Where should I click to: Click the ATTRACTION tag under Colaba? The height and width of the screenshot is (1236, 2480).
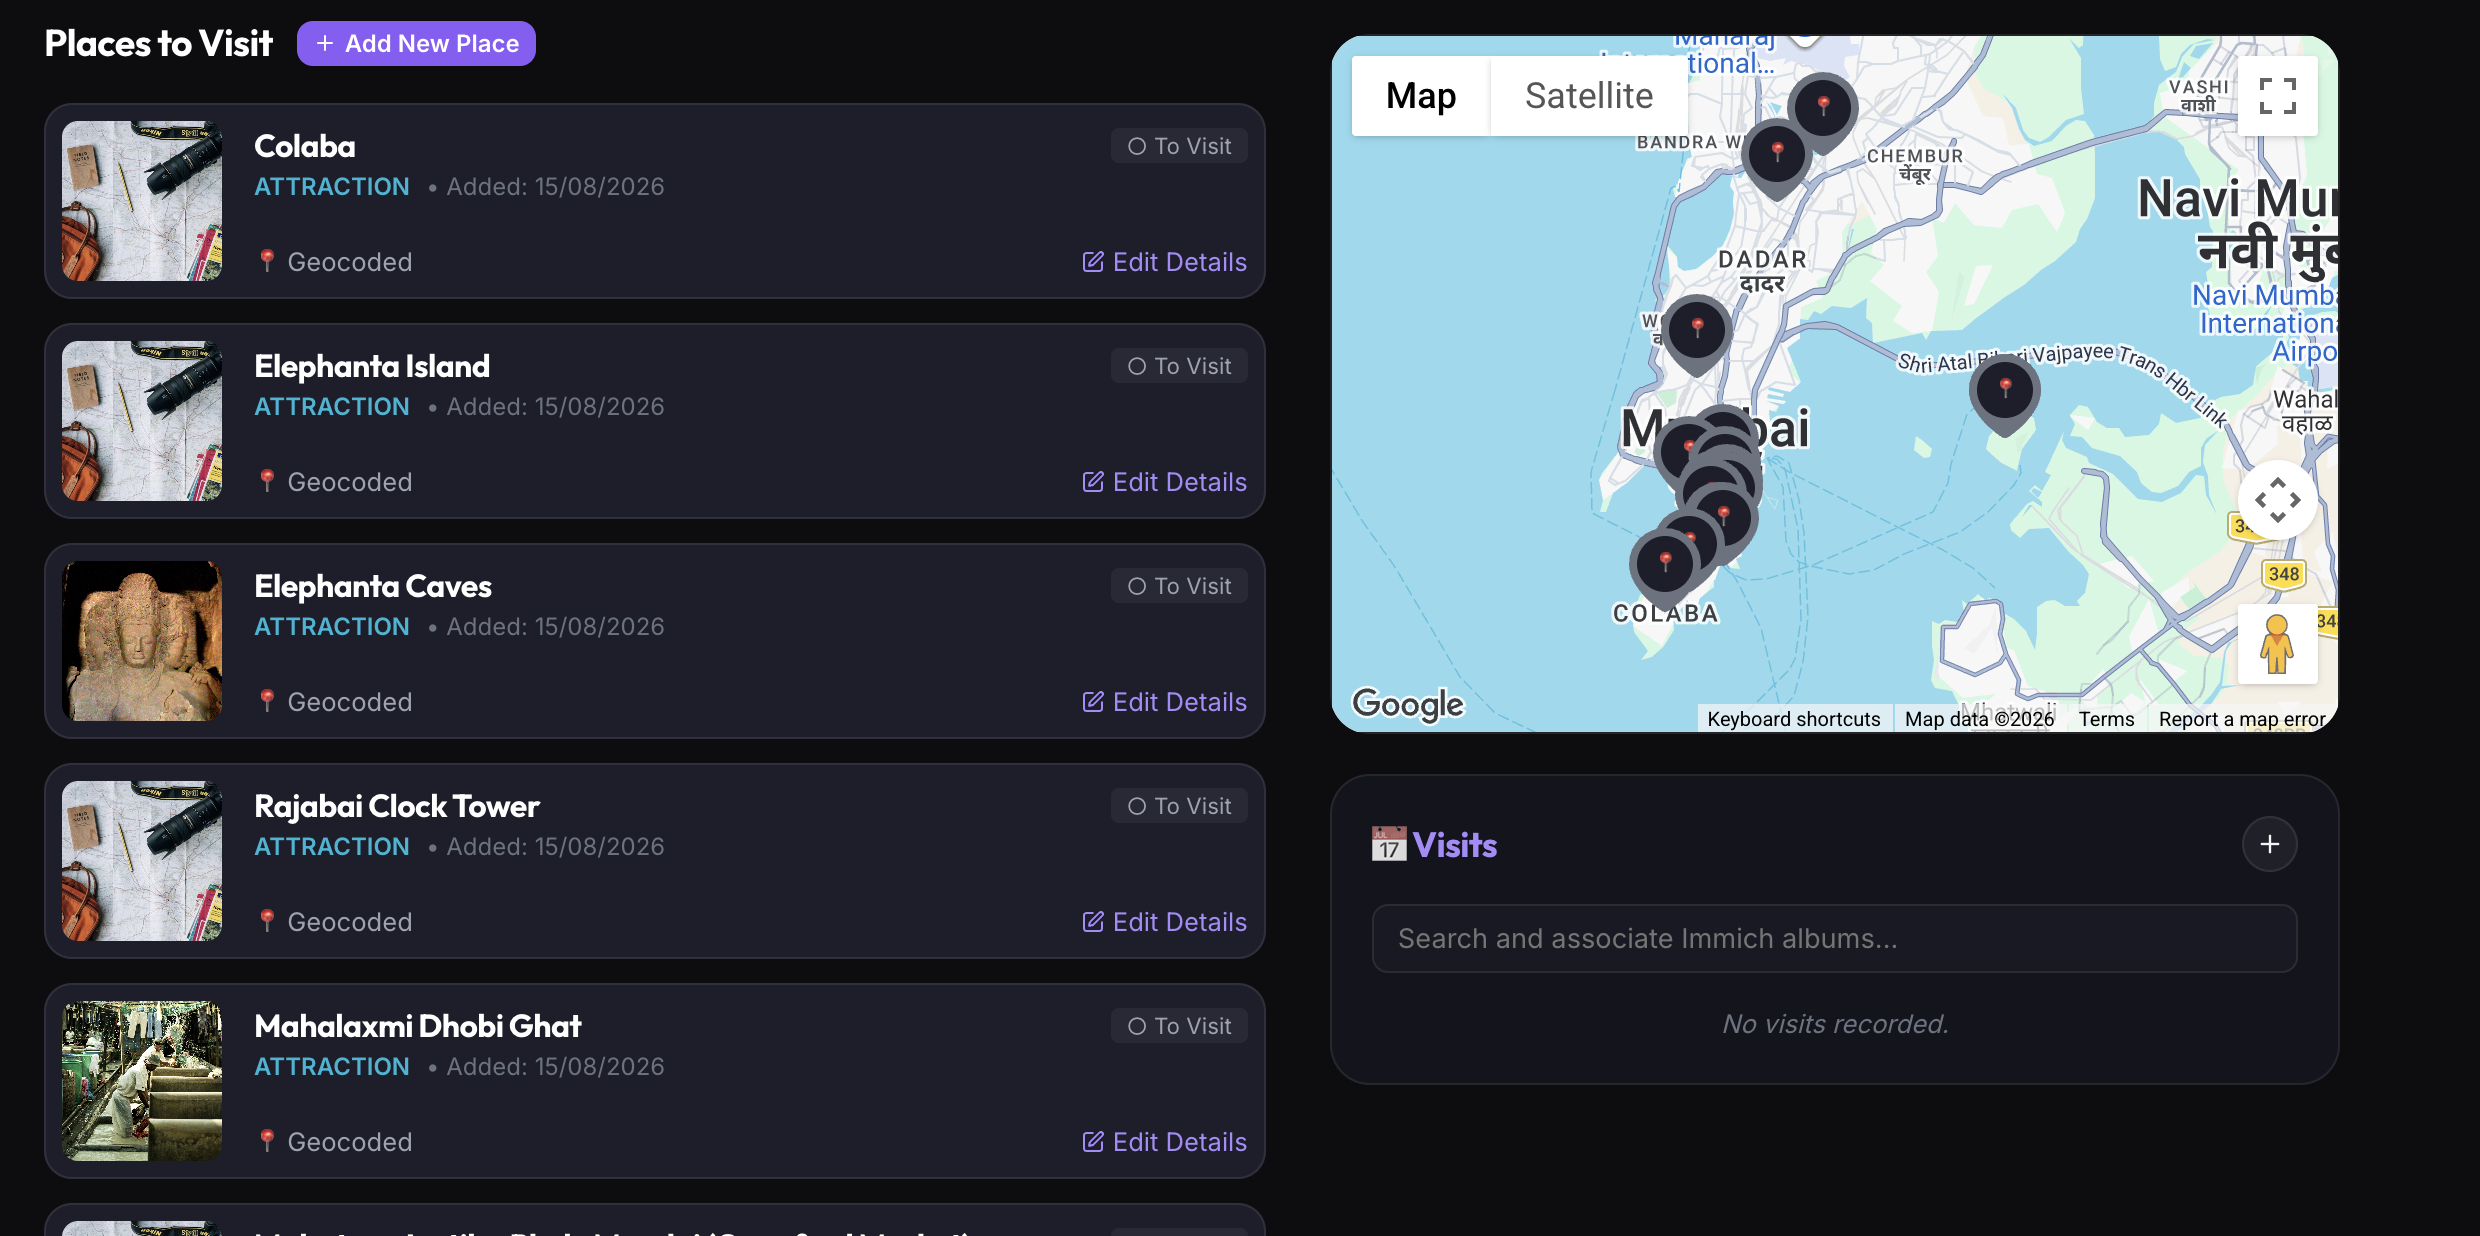(332, 187)
